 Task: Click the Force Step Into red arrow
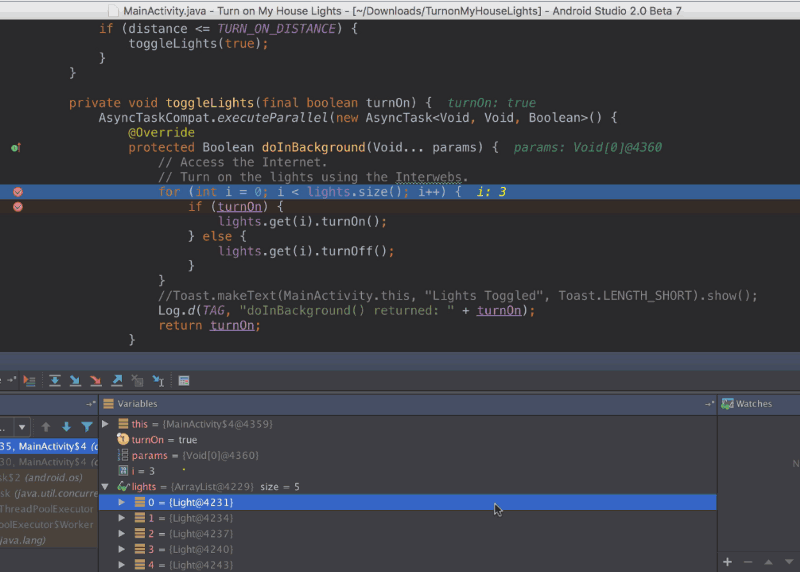pyautogui.click(x=96, y=381)
